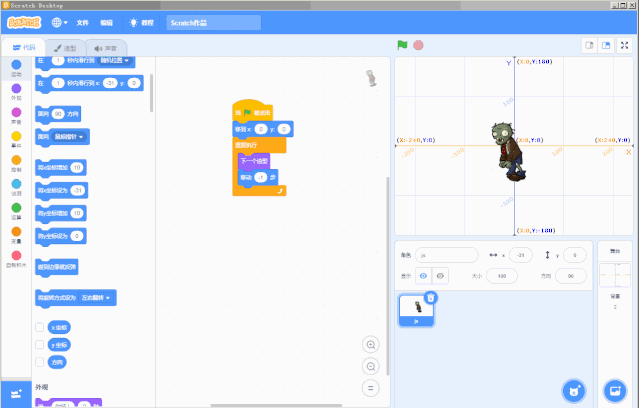This screenshot has width=639, height=408.
Task: Select the My Blocks category circle
Action: (16, 256)
